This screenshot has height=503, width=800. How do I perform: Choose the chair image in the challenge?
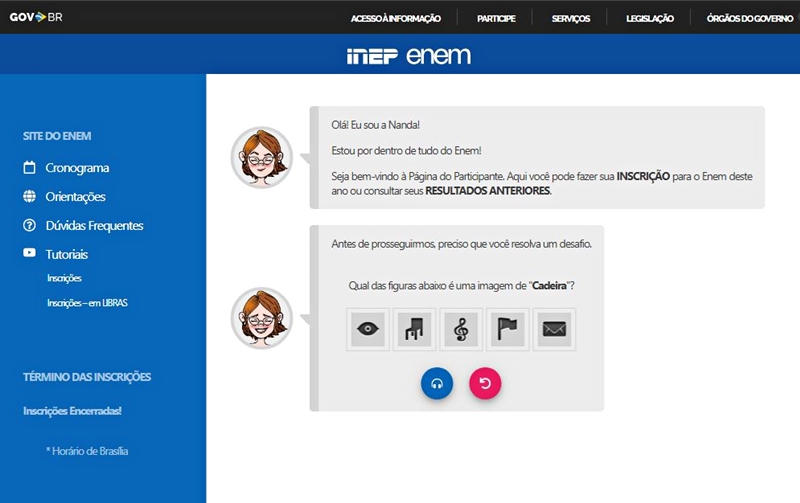click(414, 329)
